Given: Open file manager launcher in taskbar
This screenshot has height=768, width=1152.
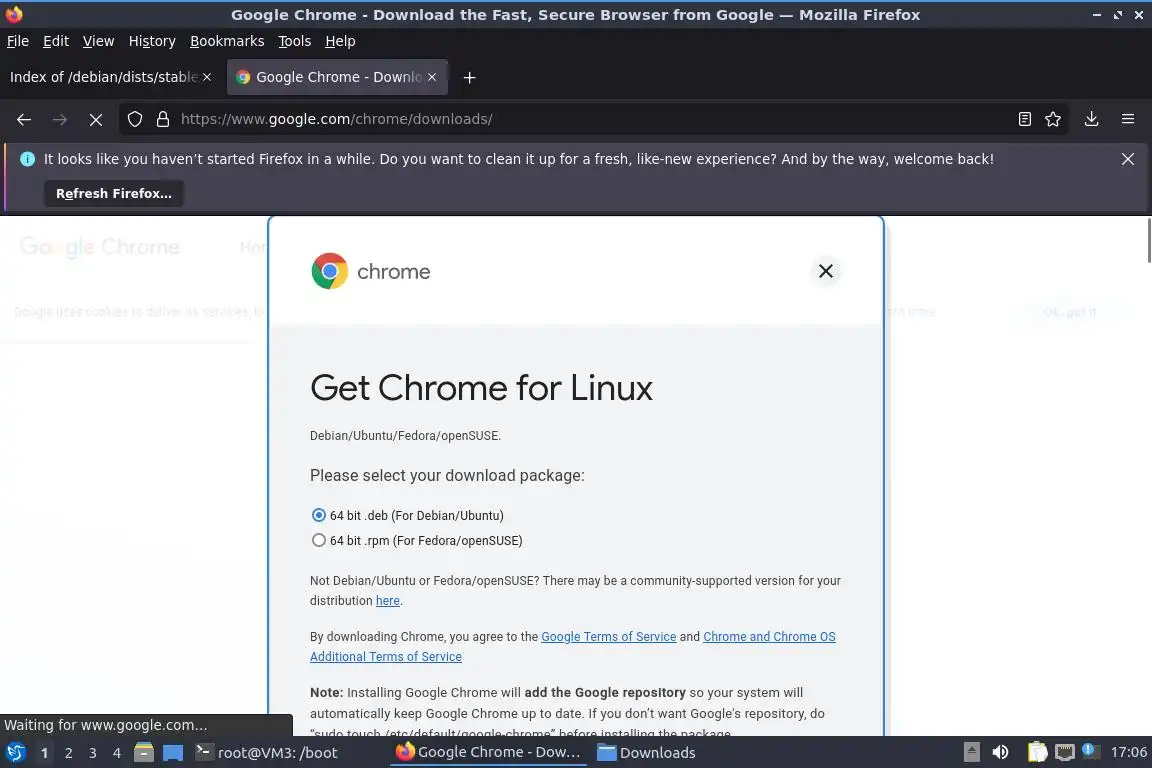Looking at the screenshot, I should 144,753.
